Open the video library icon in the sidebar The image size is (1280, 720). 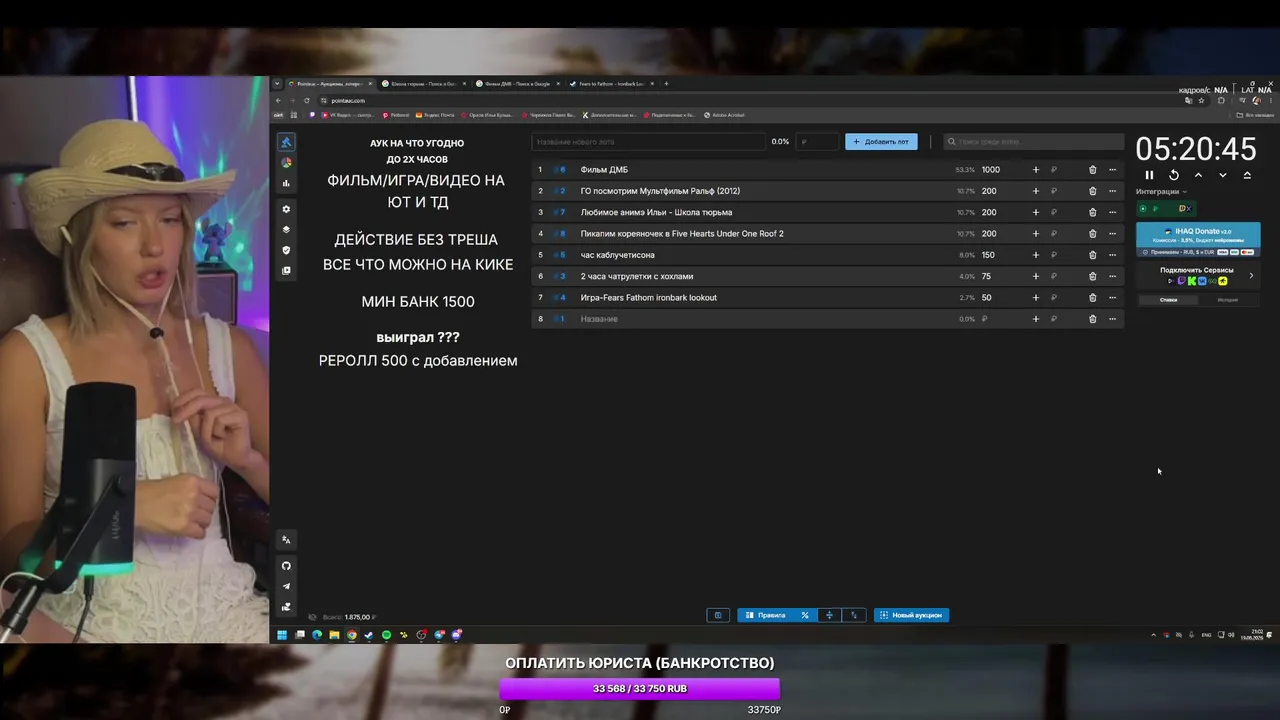(286, 271)
